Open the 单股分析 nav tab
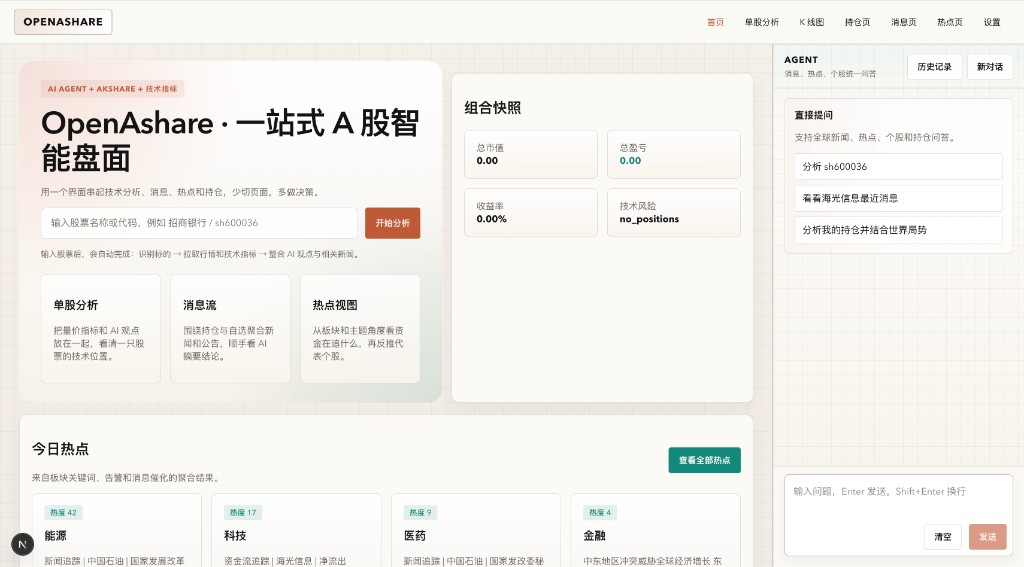 (x=761, y=22)
